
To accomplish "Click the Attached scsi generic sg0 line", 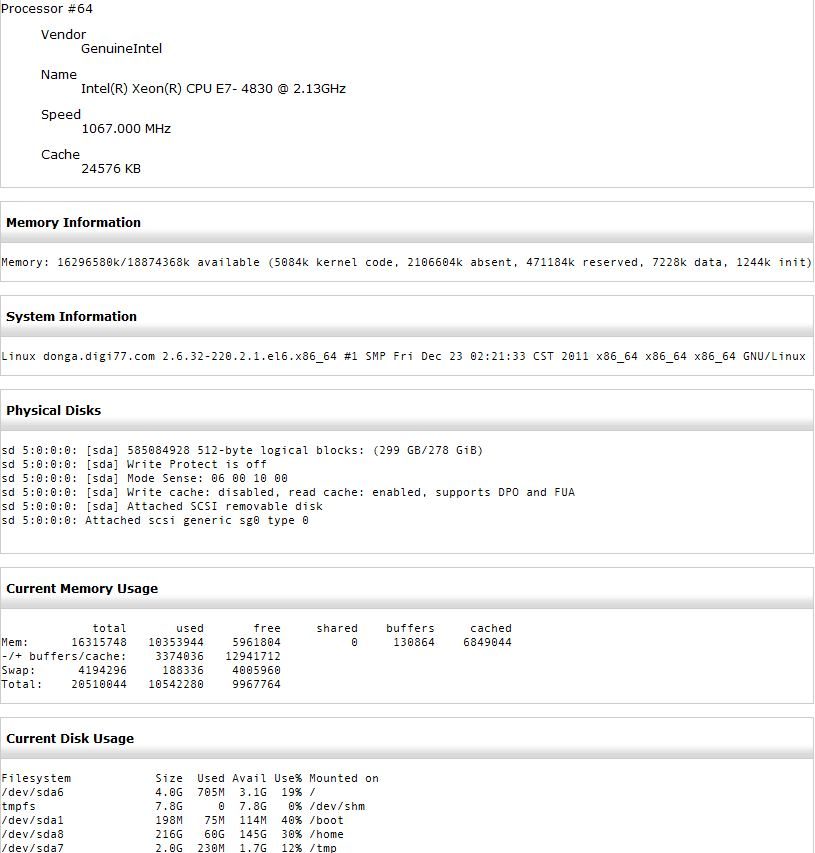I will (x=155, y=521).
